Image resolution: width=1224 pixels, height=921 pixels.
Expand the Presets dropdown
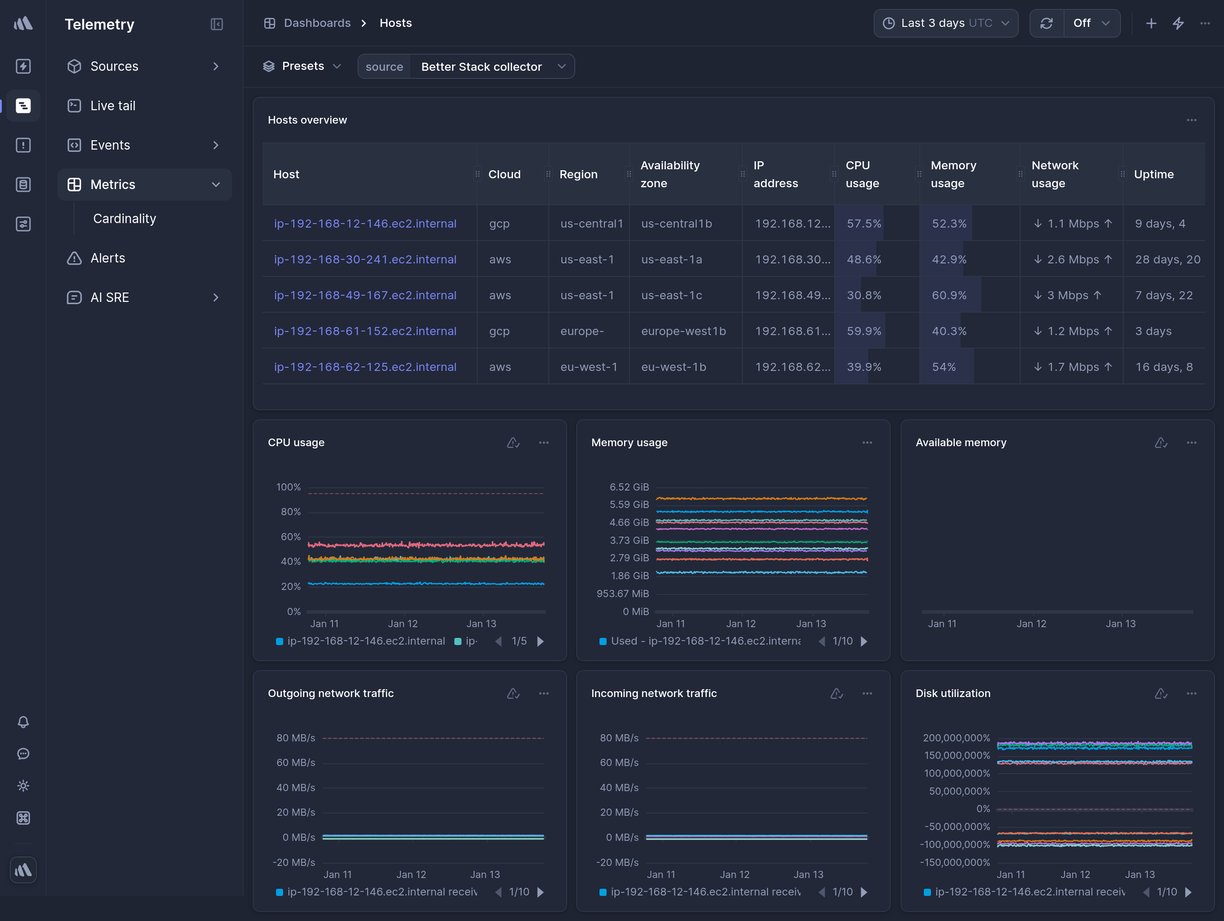click(x=301, y=65)
